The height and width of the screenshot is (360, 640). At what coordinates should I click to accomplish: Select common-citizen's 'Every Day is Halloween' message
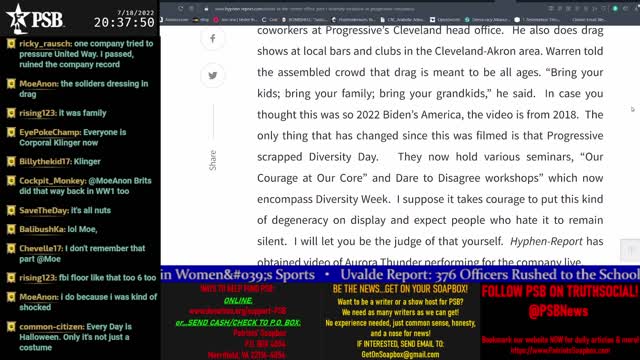[76, 337]
